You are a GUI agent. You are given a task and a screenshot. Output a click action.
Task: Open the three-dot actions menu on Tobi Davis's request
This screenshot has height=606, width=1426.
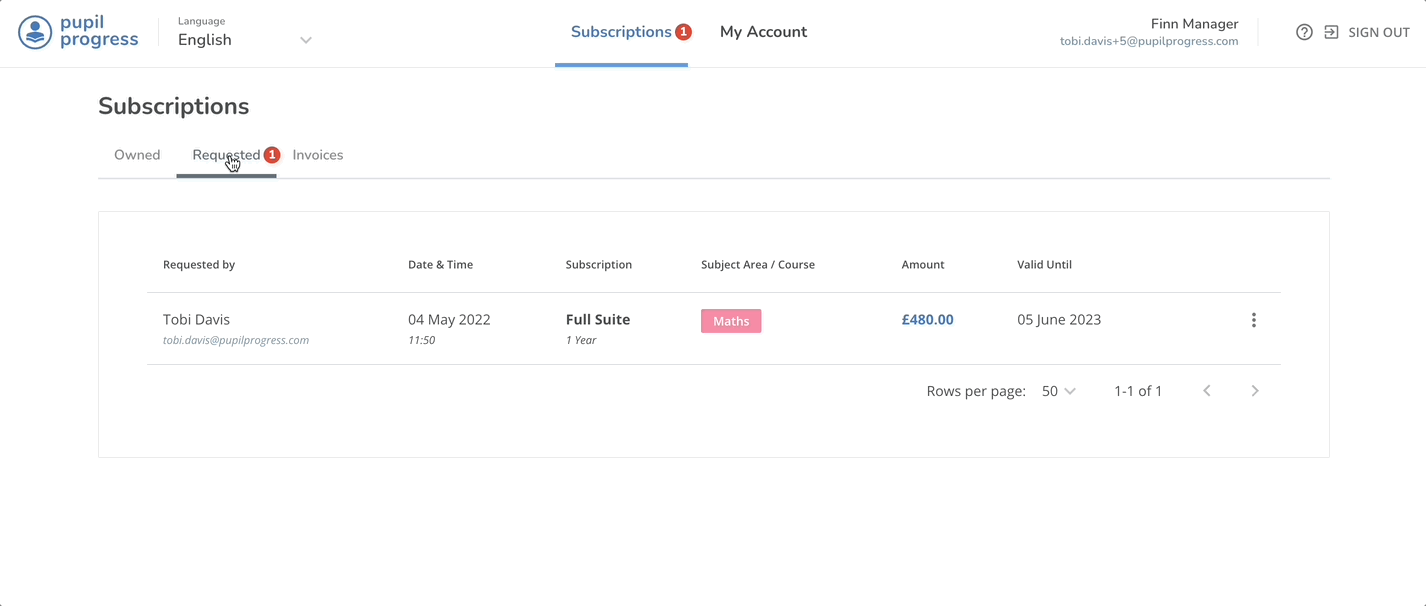[1253, 319]
